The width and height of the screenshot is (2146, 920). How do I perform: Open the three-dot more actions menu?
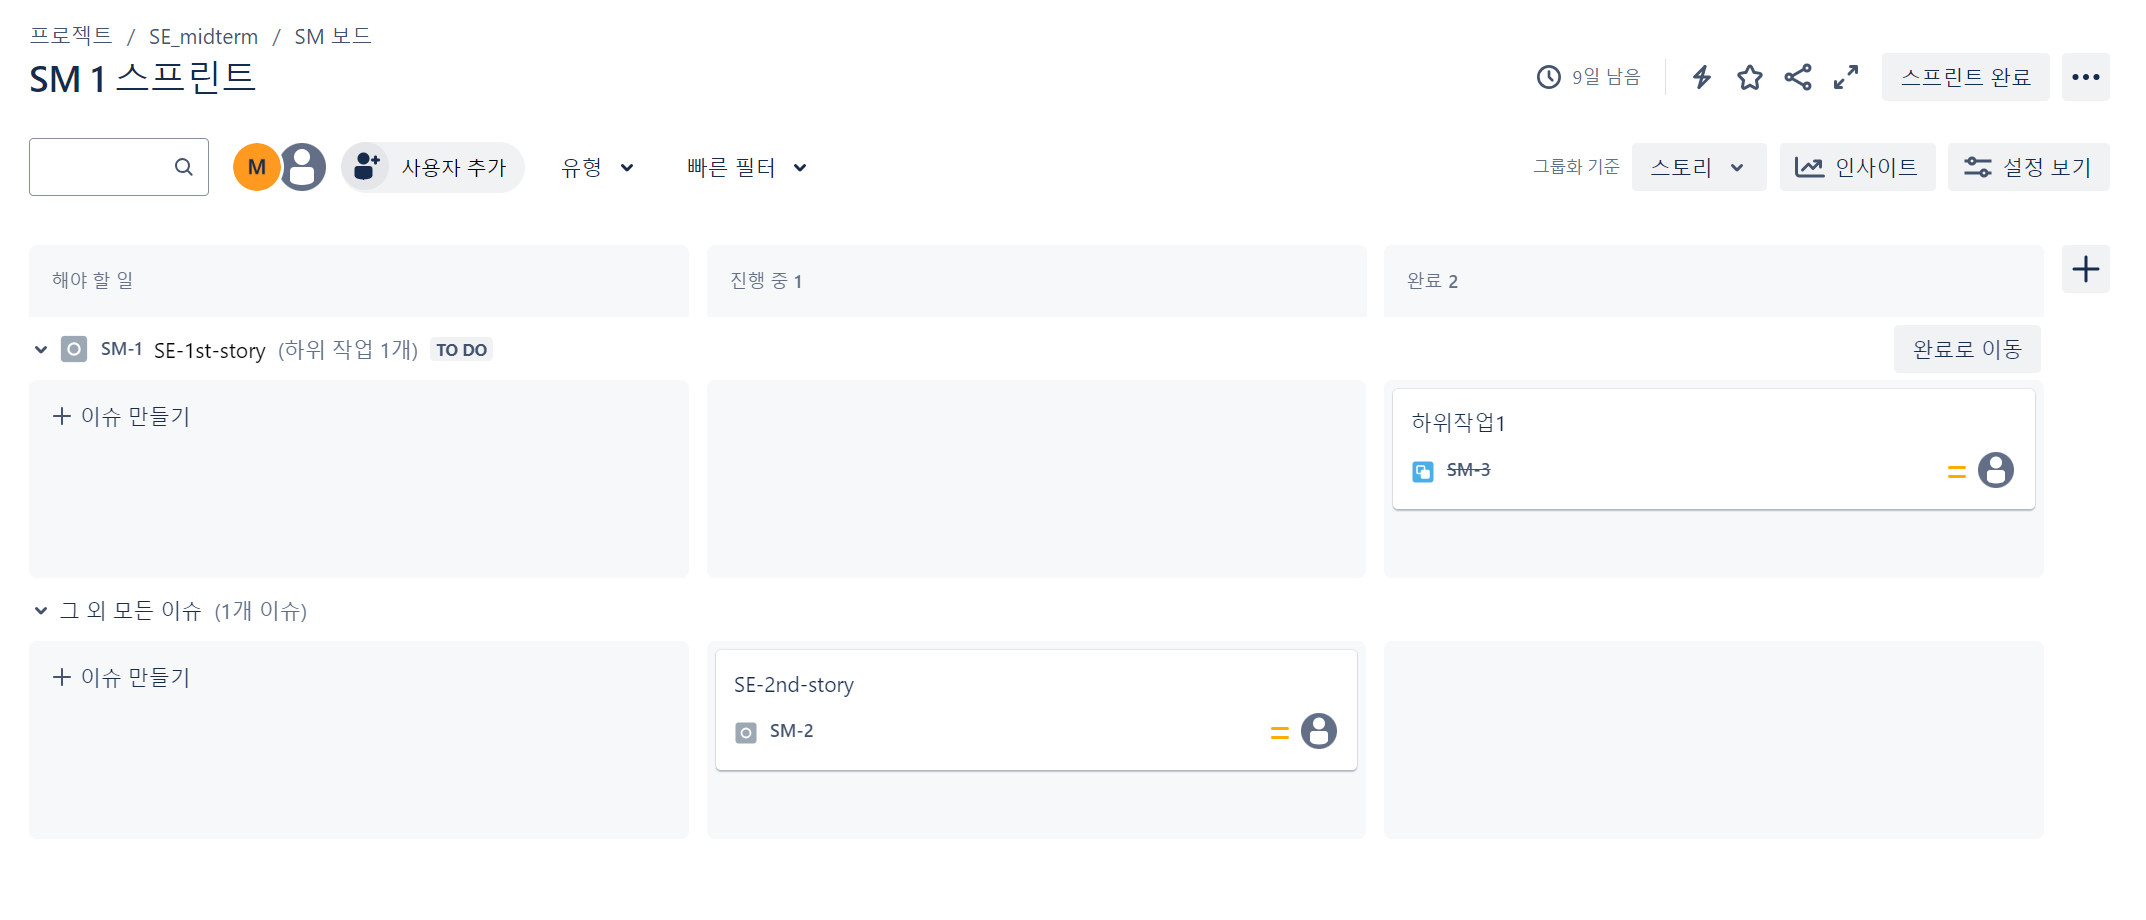(2085, 77)
